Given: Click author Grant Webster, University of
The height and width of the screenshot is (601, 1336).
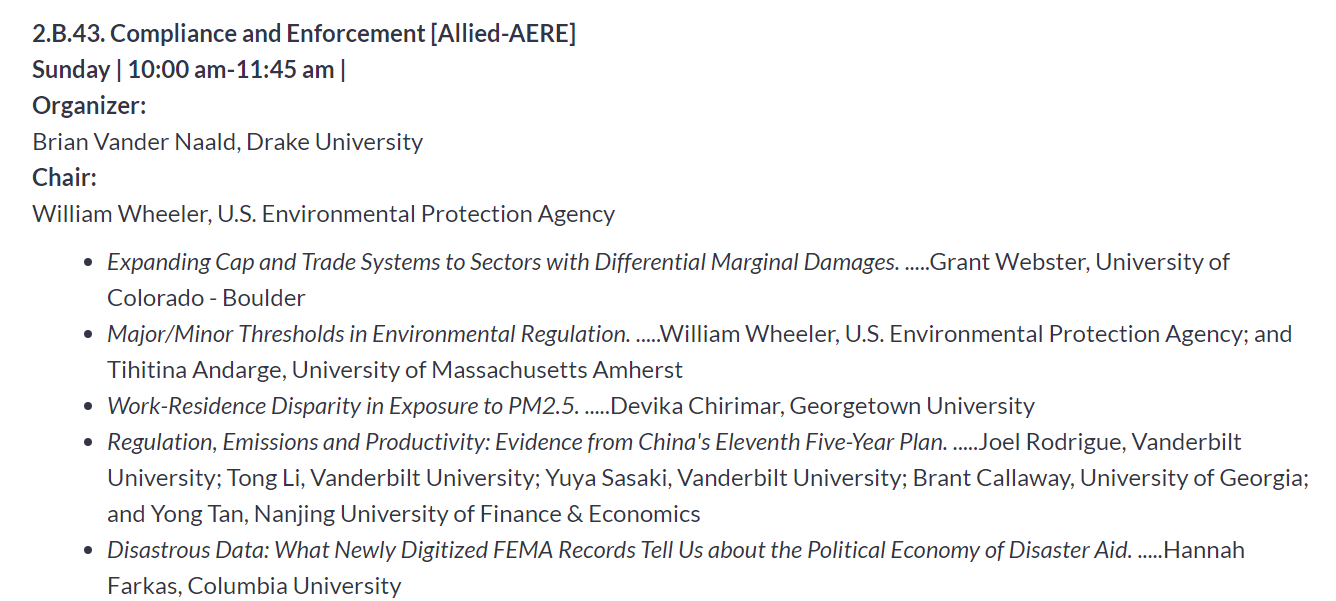Looking at the screenshot, I should tap(1079, 261).
